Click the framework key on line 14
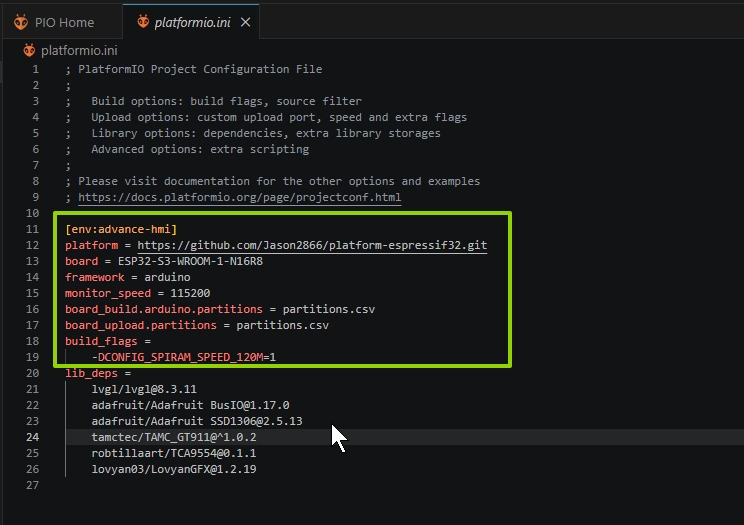The width and height of the screenshot is (744, 525). click(x=95, y=277)
